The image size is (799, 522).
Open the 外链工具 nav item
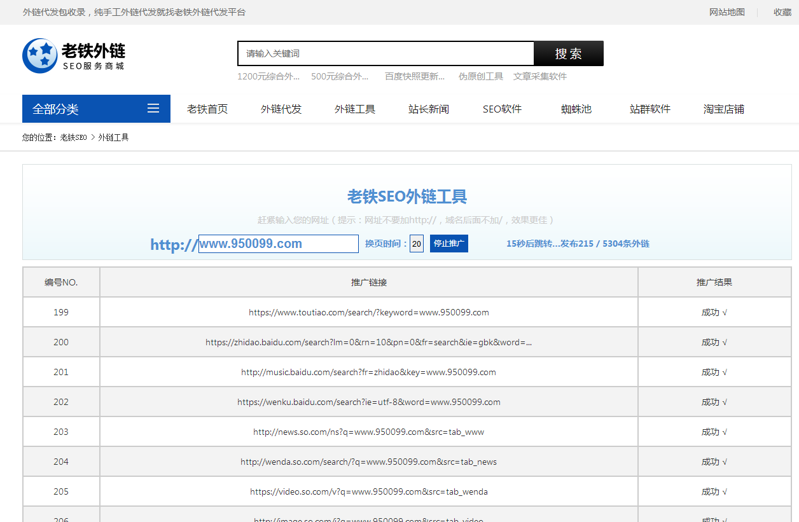coord(355,109)
